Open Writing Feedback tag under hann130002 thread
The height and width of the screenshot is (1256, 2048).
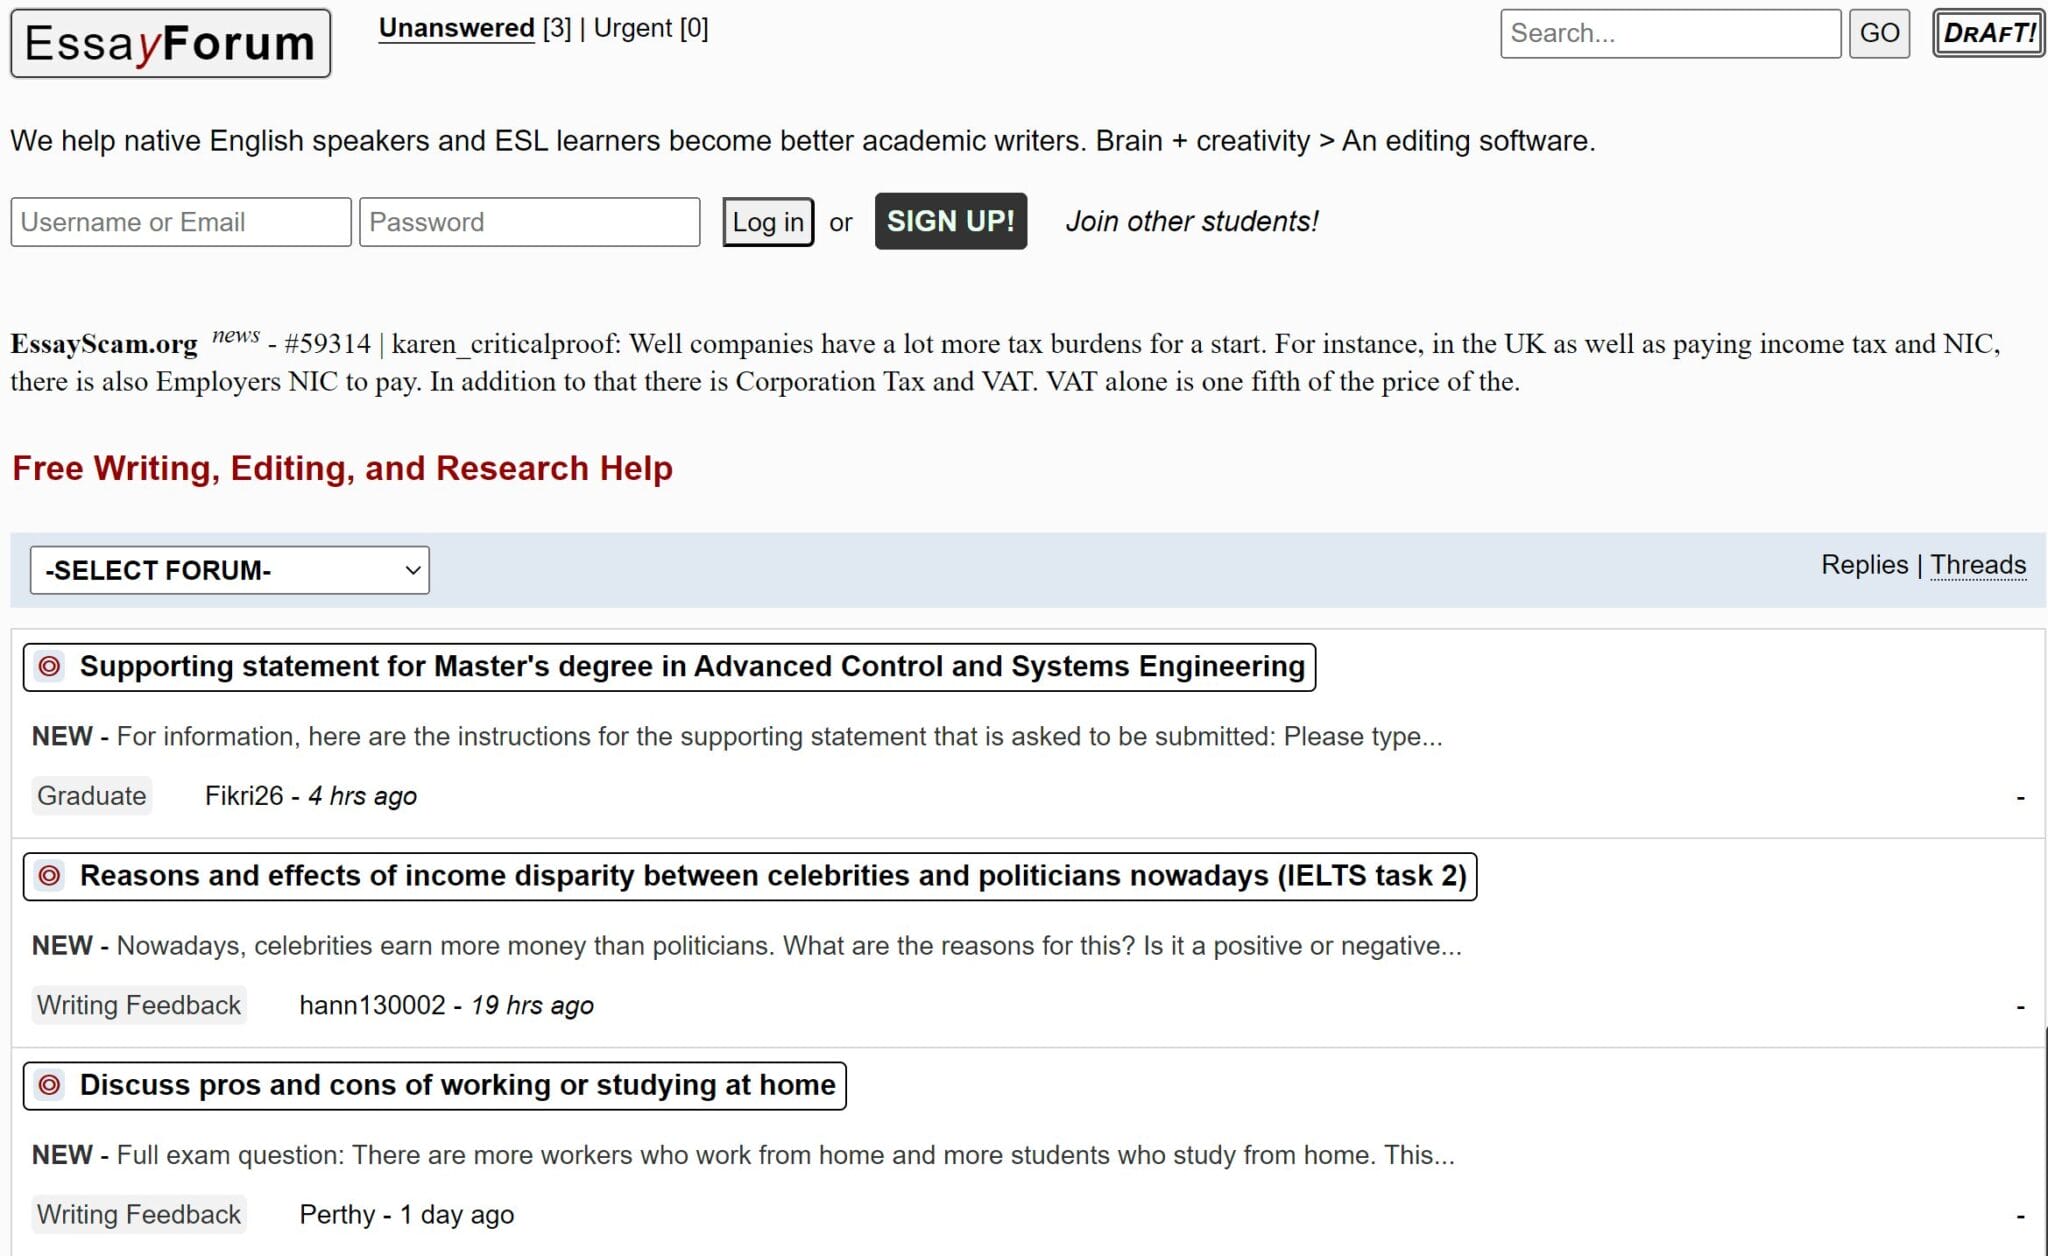(x=139, y=1005)
